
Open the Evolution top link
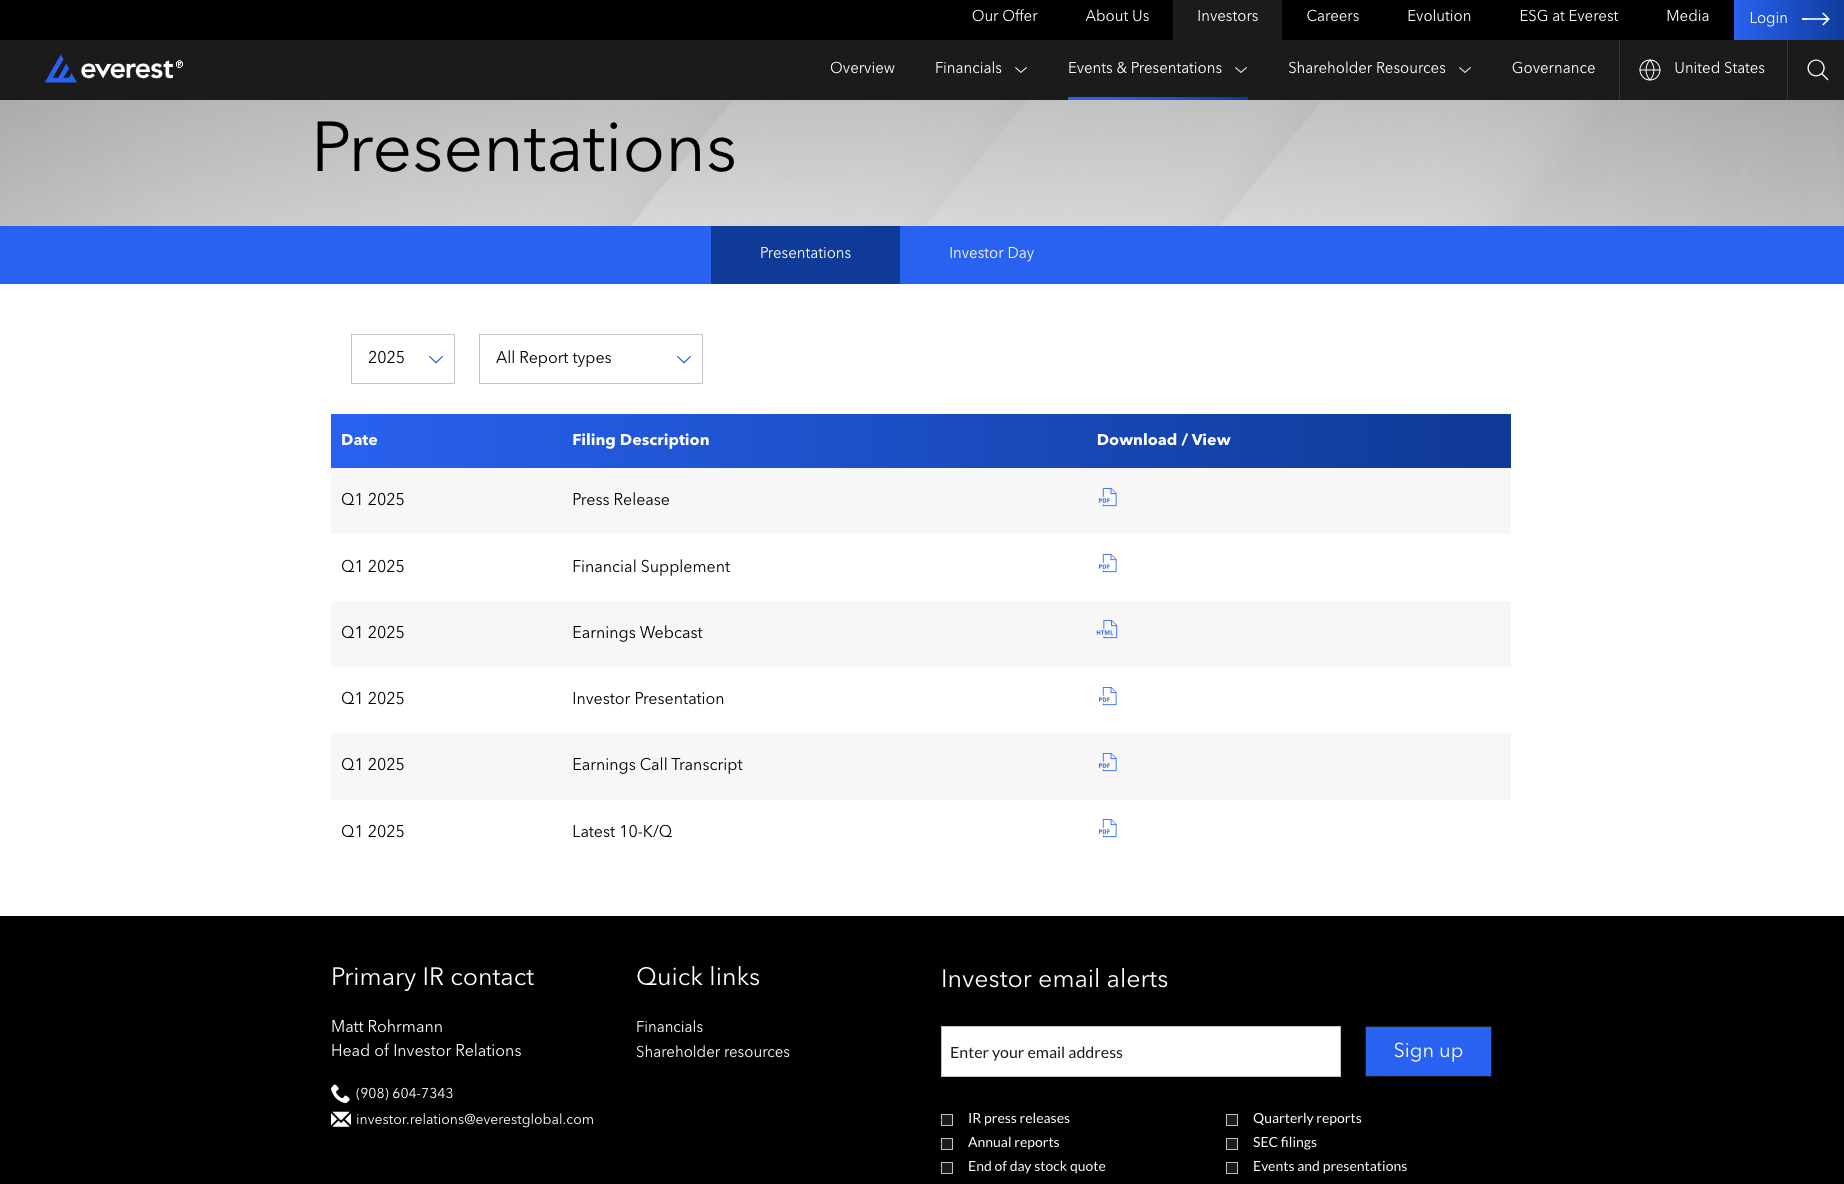coord(1438,16)
